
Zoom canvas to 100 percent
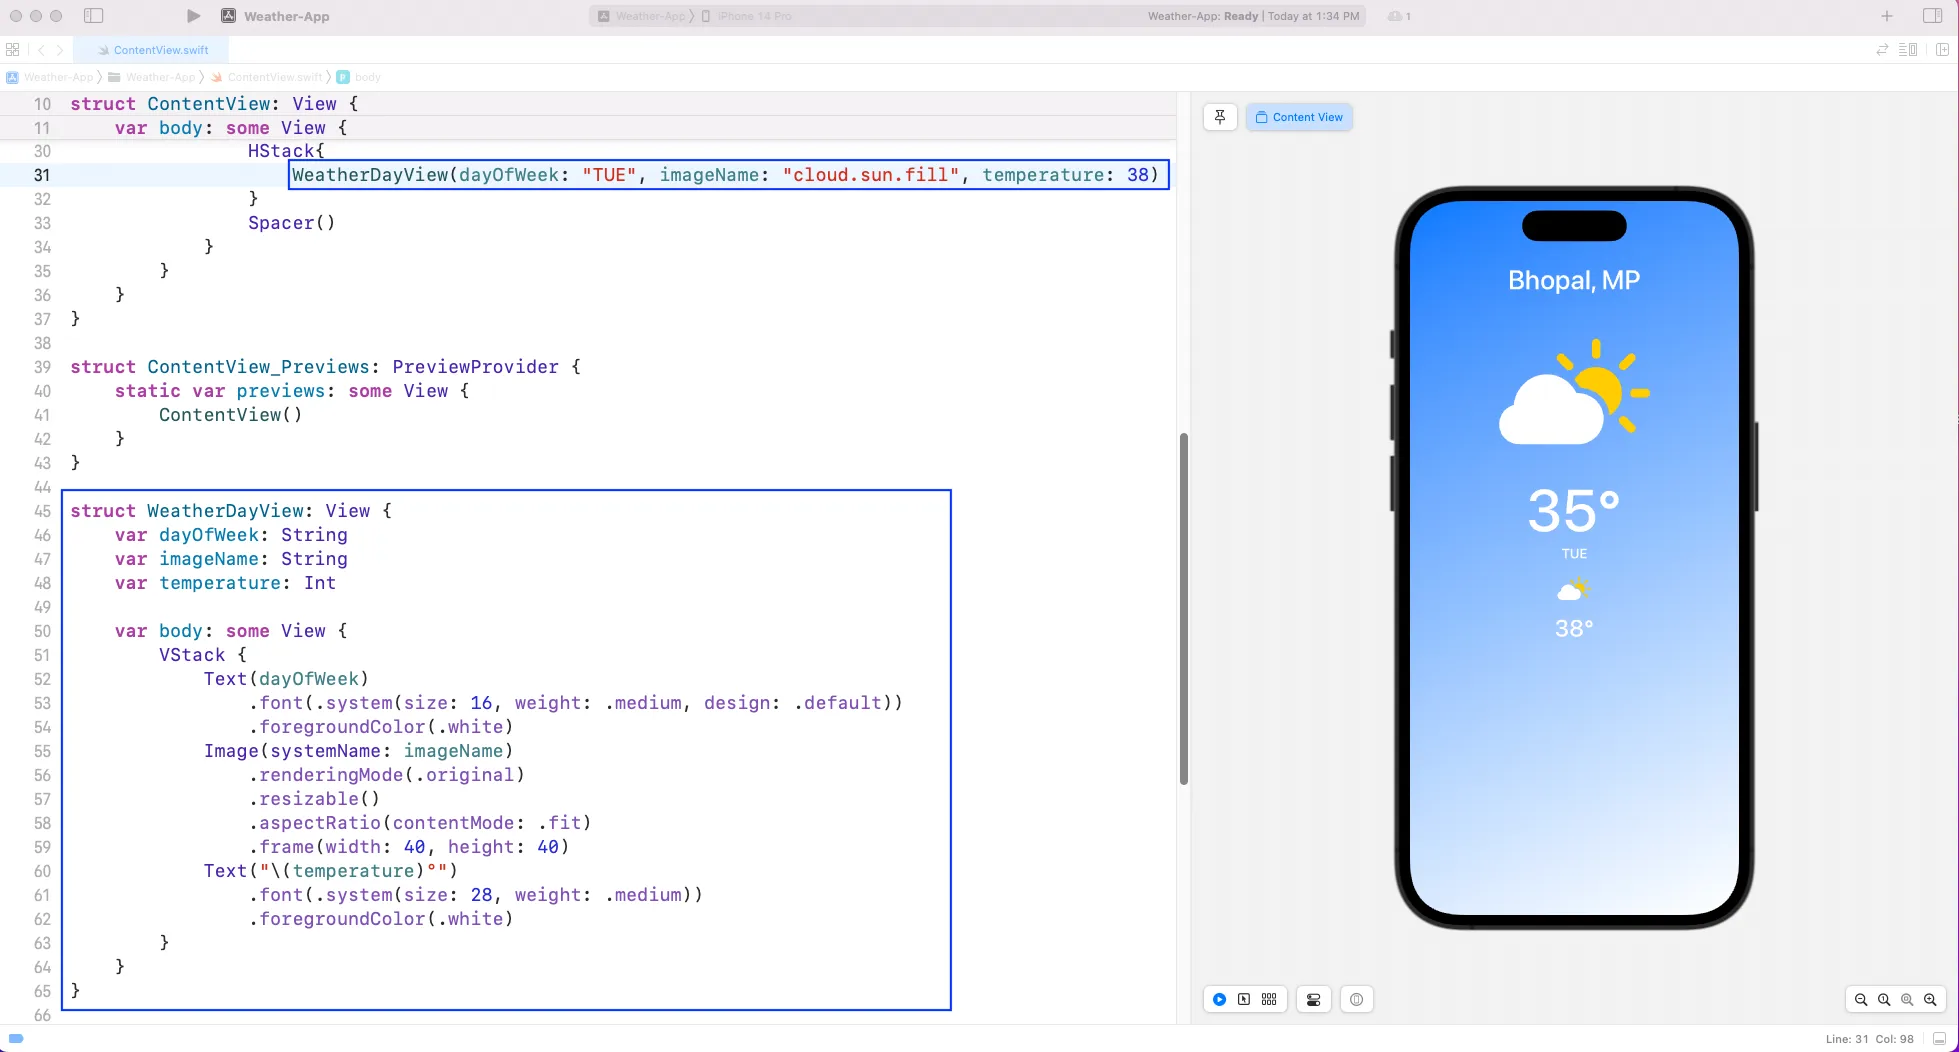point(1884,999)
